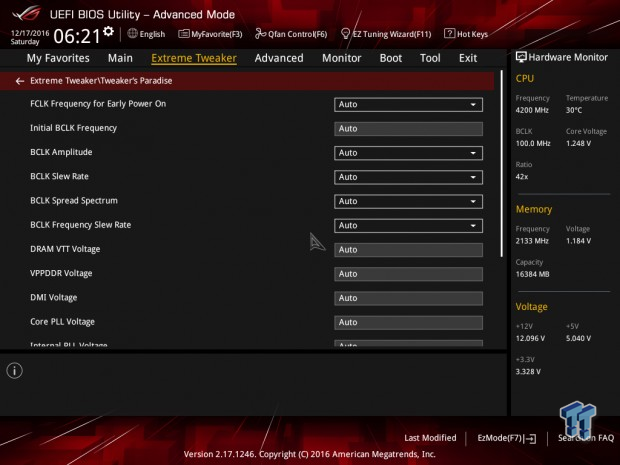Click the 100.0 MHz BCLK value
620x465 pixels.
tap(533, 144)
